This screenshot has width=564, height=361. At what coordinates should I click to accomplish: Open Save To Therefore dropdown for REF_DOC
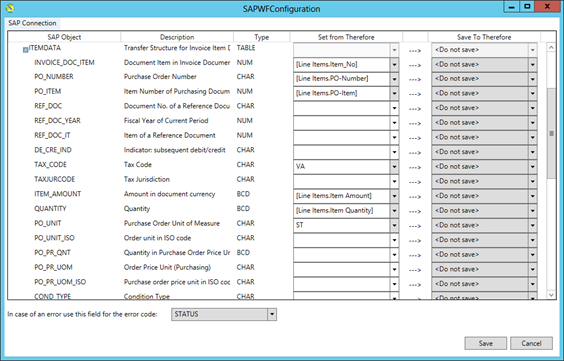[x=533, y=108]
